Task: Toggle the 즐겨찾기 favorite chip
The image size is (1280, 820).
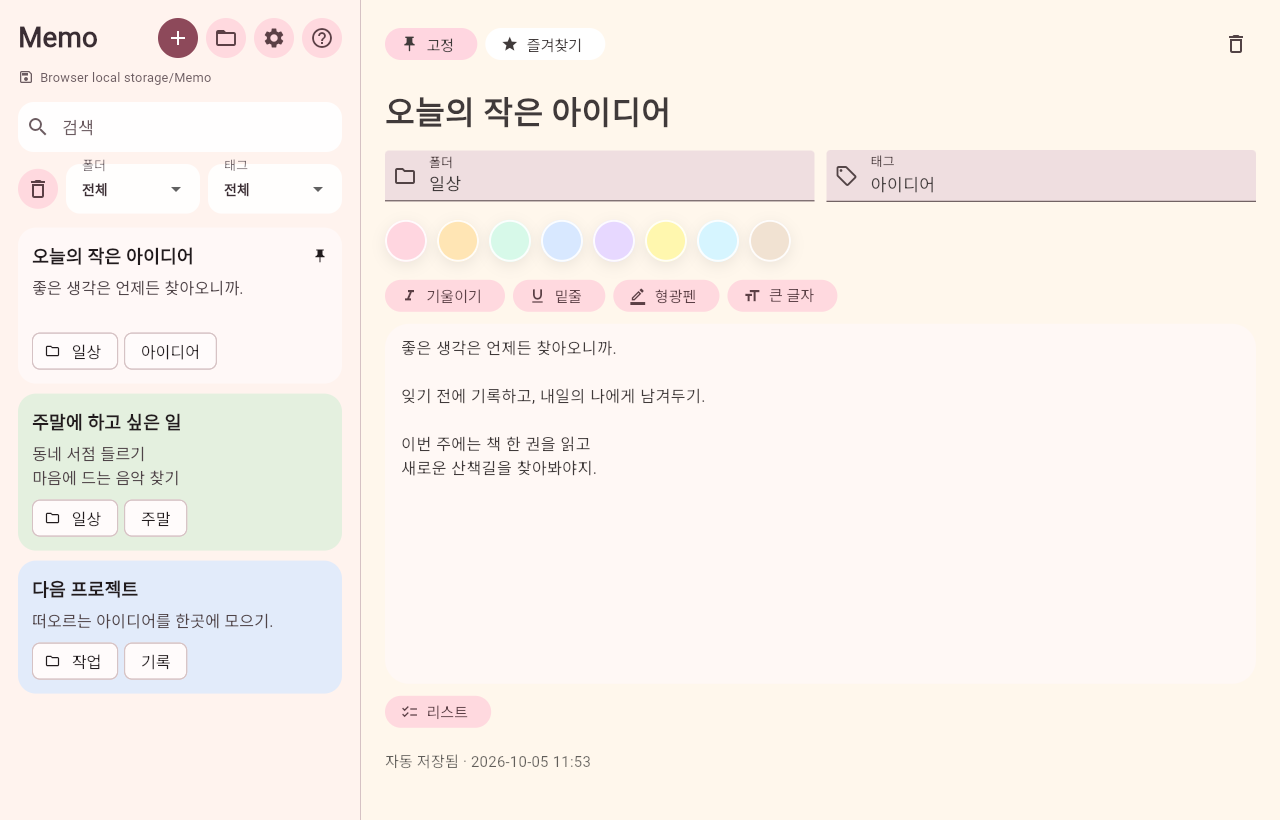Action: click(x=545, y=44)
